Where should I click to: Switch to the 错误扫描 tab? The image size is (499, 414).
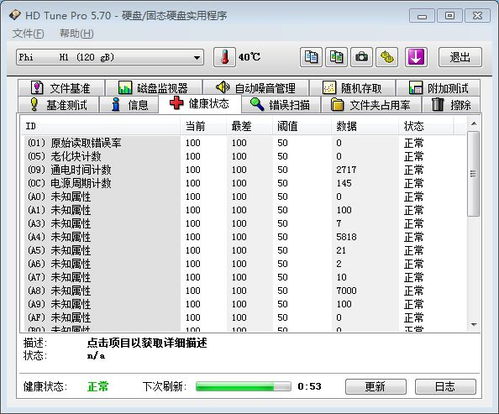pos(280,105)
